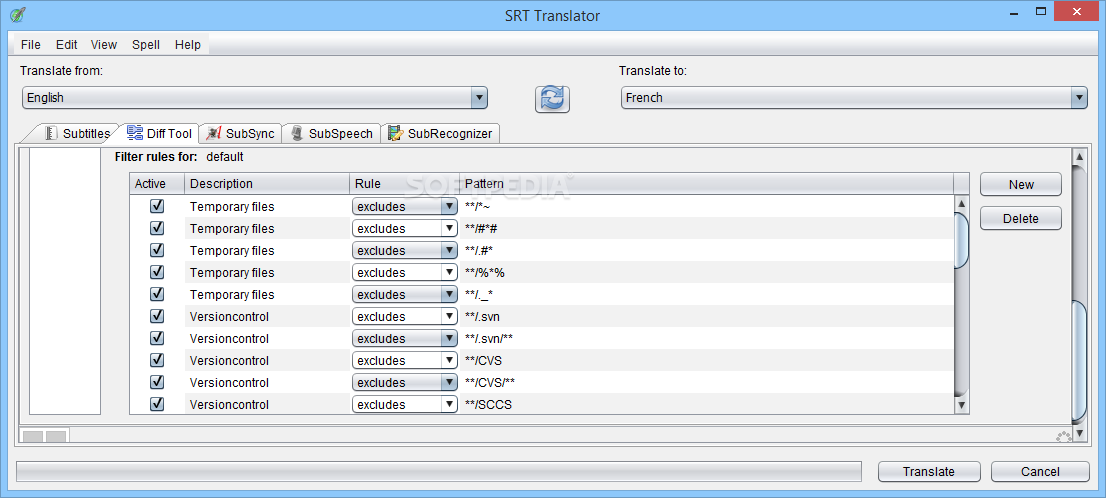This screenshot has width=1106, height=498.
Task: Click the **/%*% pattern cell
Action: [706, 272]
